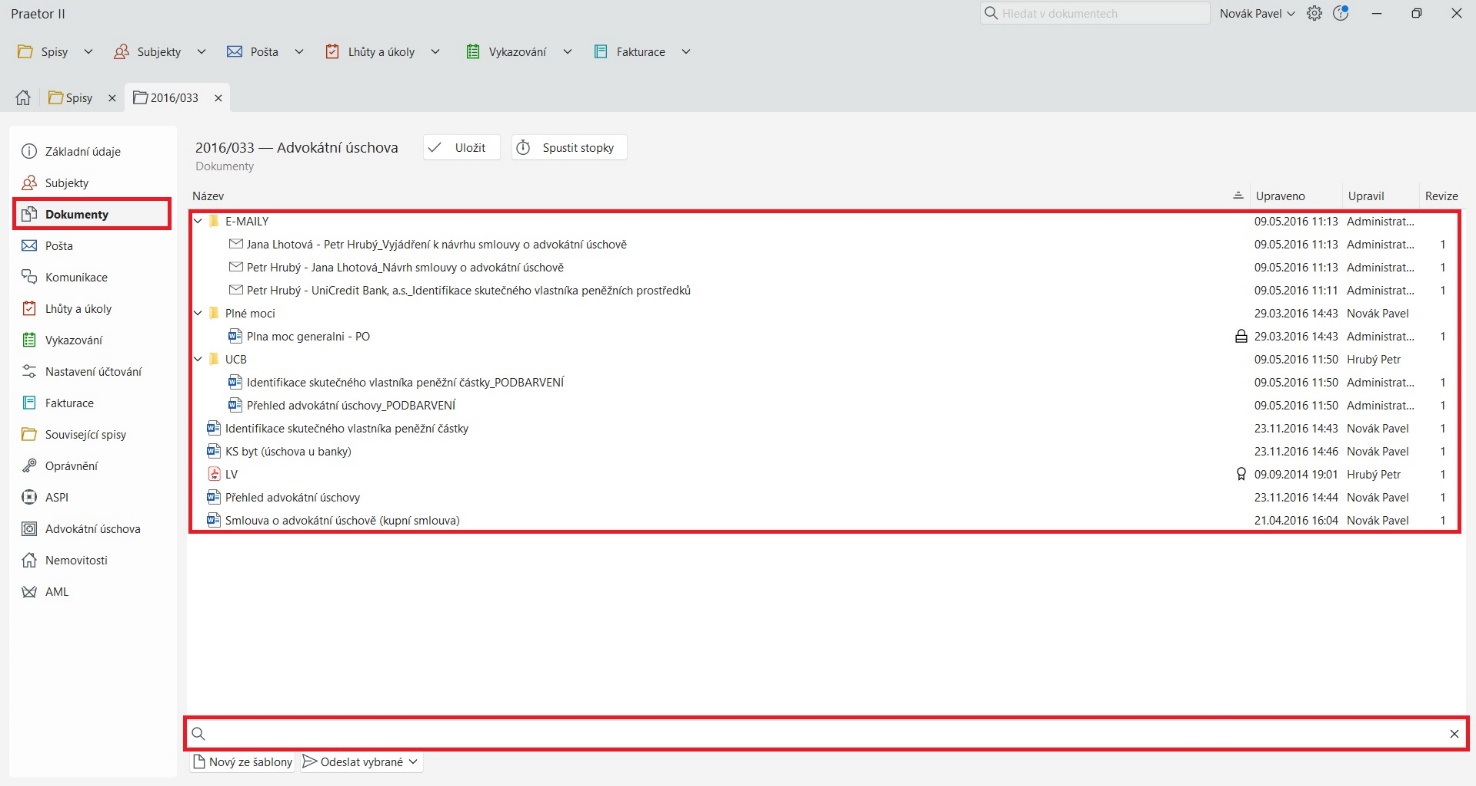Click the Uložit button

tap(461, 148)
